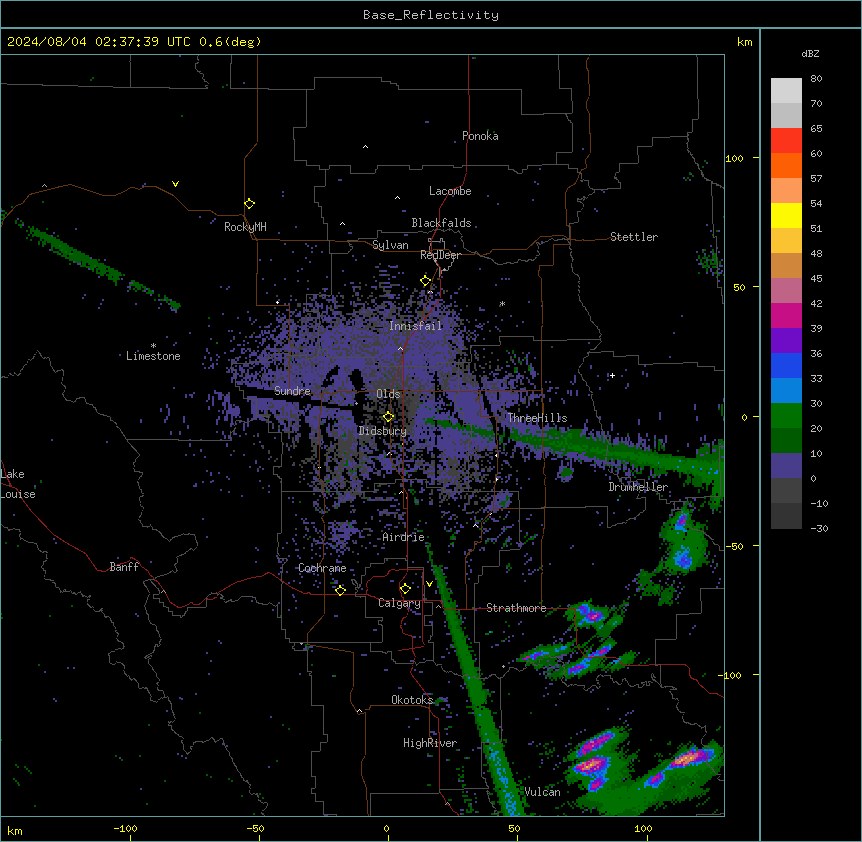Click the 0 tick on horizontal axis
862x842 pixels.
tap(386, 828)
